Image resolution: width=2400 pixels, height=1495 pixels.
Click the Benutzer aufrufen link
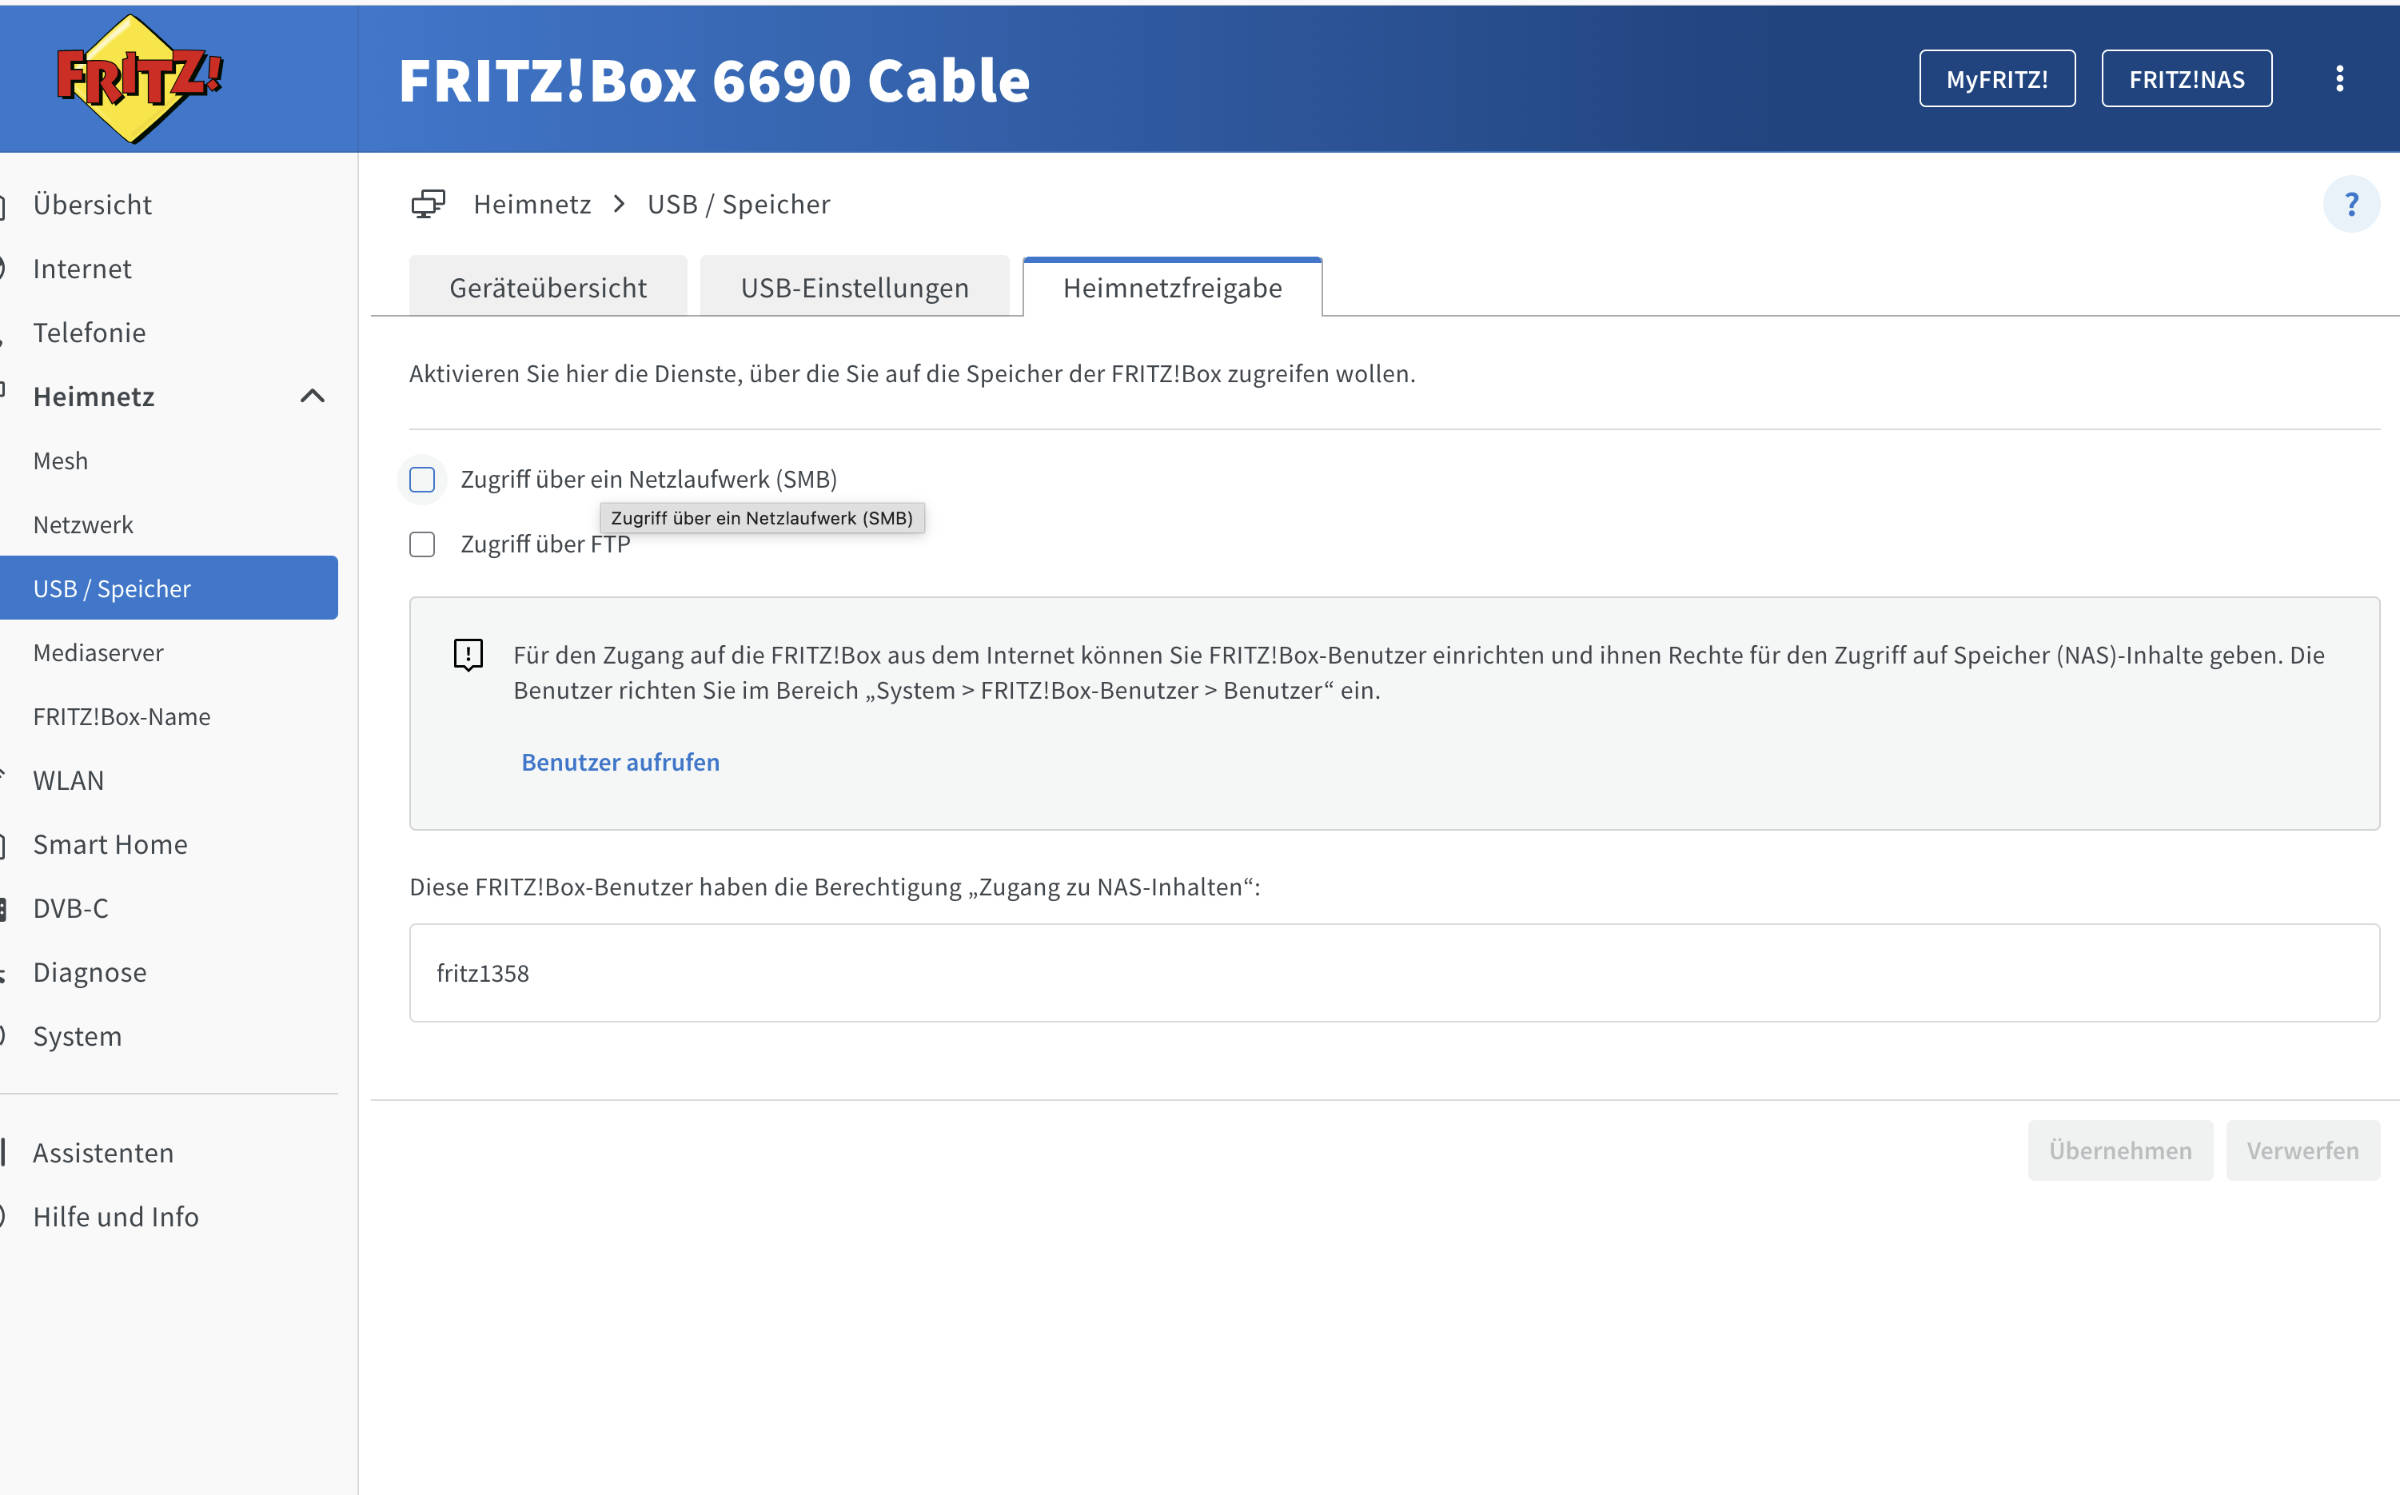[x=620, y=761]
